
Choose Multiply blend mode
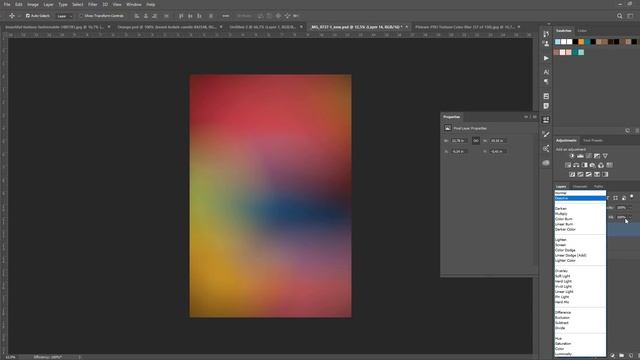point(580,214)
